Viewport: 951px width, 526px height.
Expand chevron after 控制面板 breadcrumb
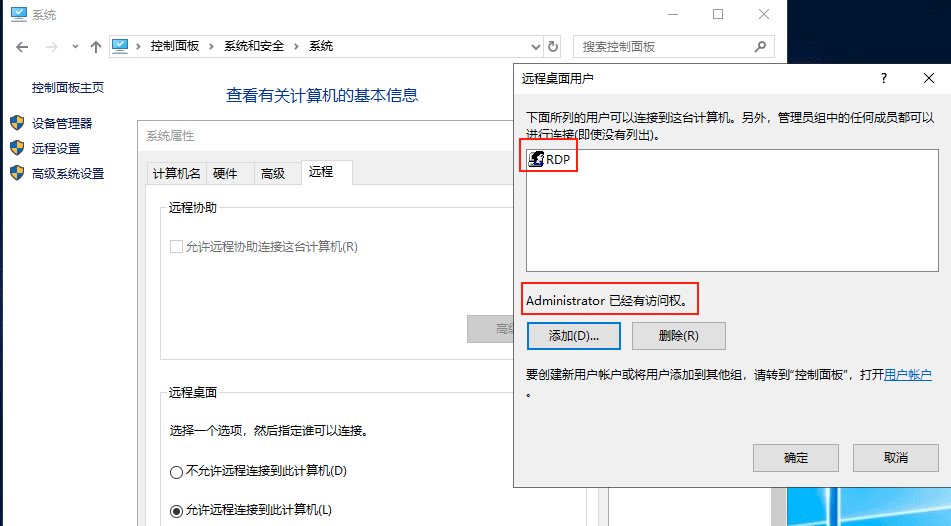click(212, 47)
